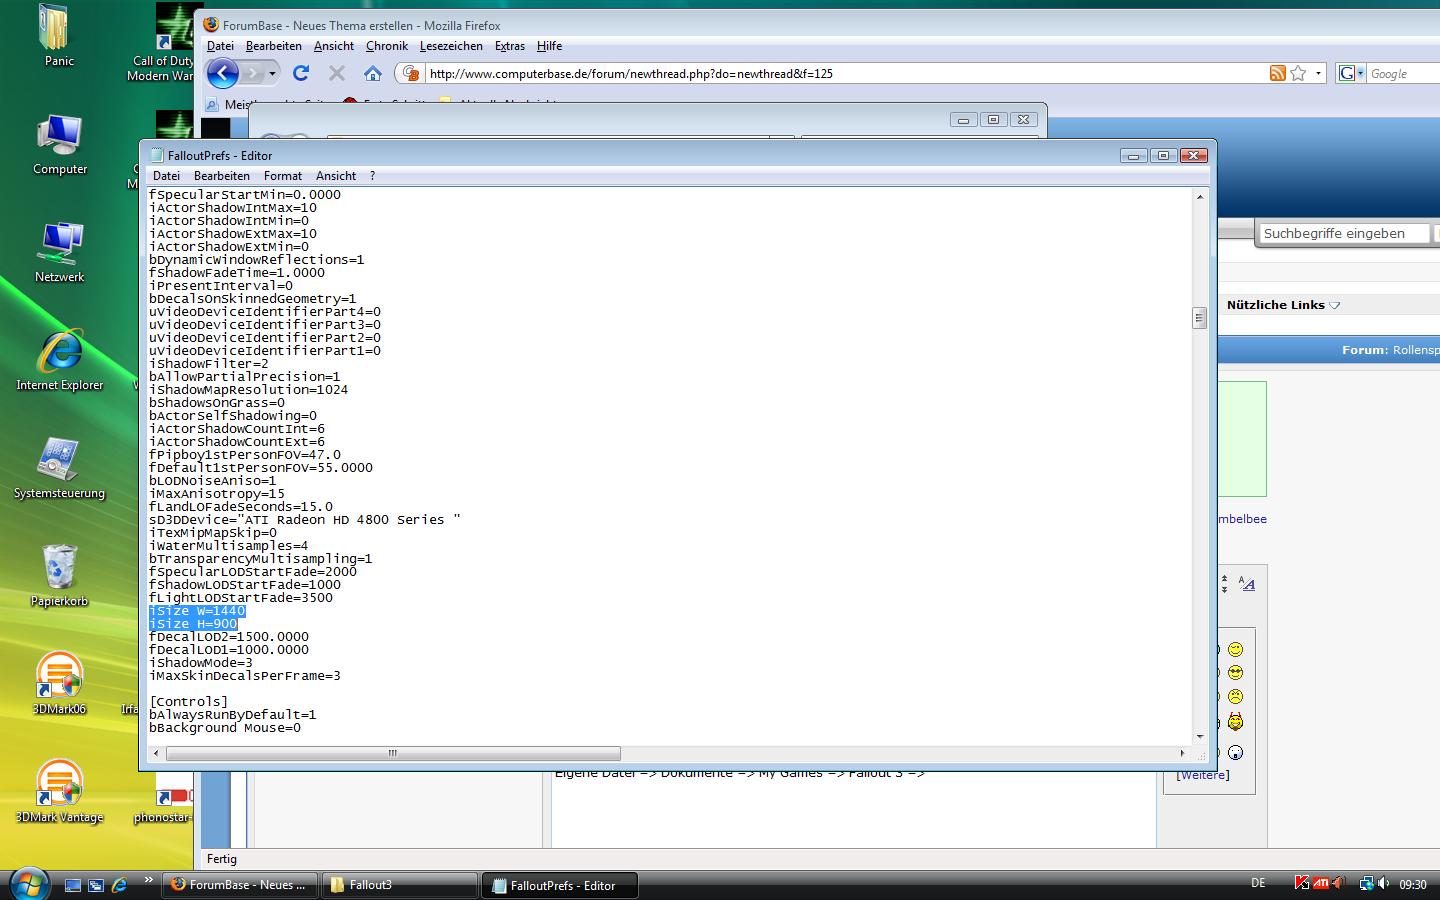Open the Systemsteuerung desktop icon

point(60,468)
